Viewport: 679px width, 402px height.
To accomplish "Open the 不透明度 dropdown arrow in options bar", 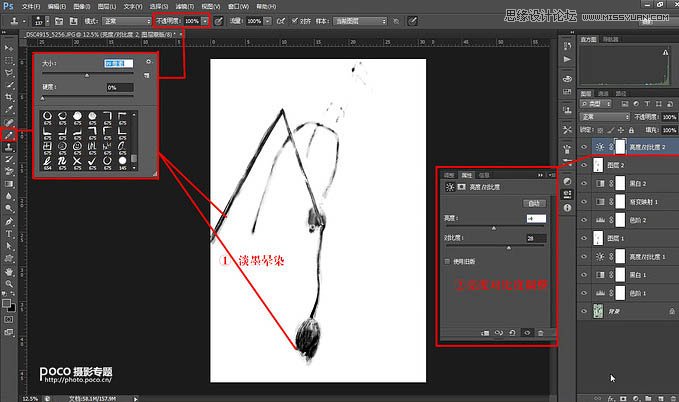I will coord(205,20).
